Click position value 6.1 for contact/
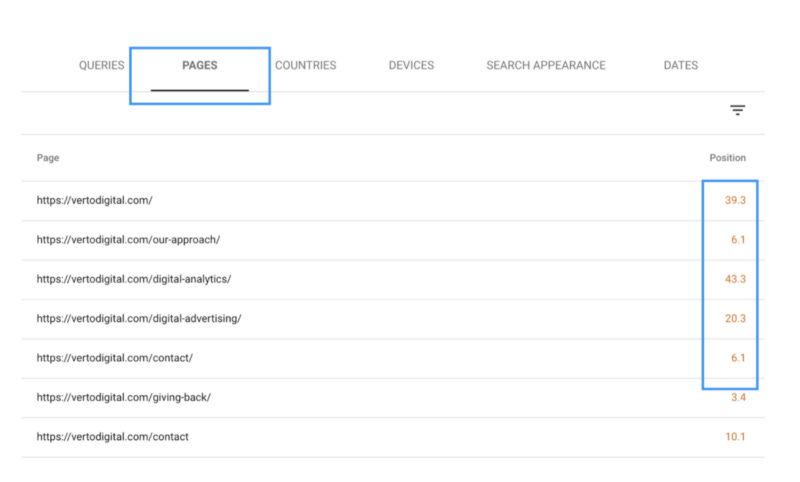This screenshot has width=800, height=482. pyautogui.click(x=738, y=358)
